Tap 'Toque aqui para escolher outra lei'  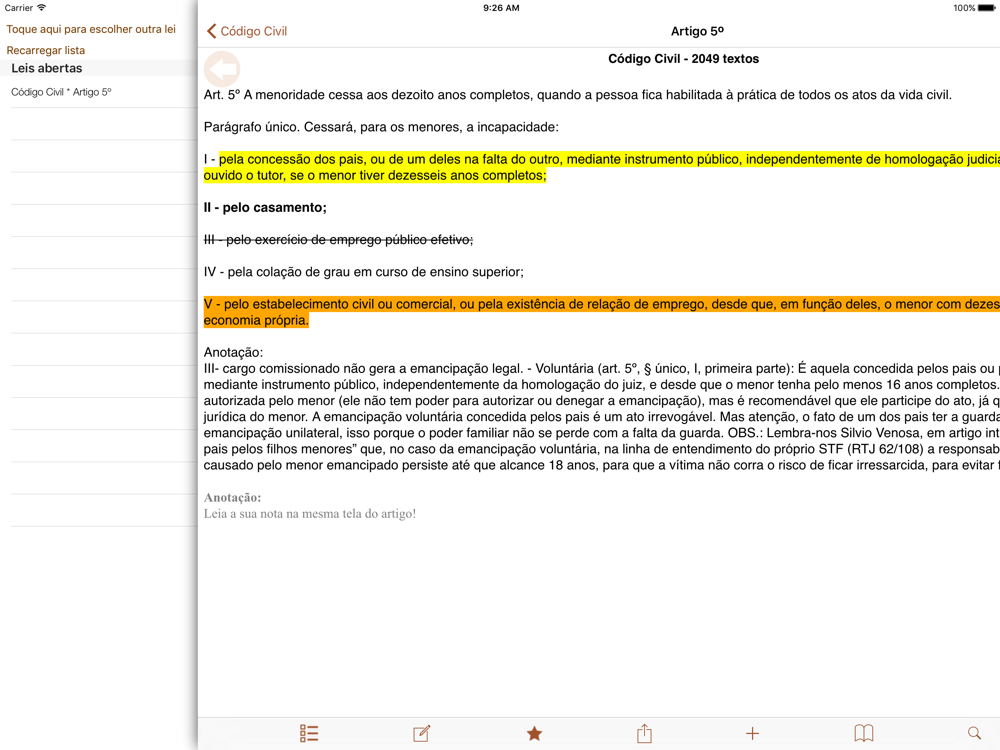[91, 29]
